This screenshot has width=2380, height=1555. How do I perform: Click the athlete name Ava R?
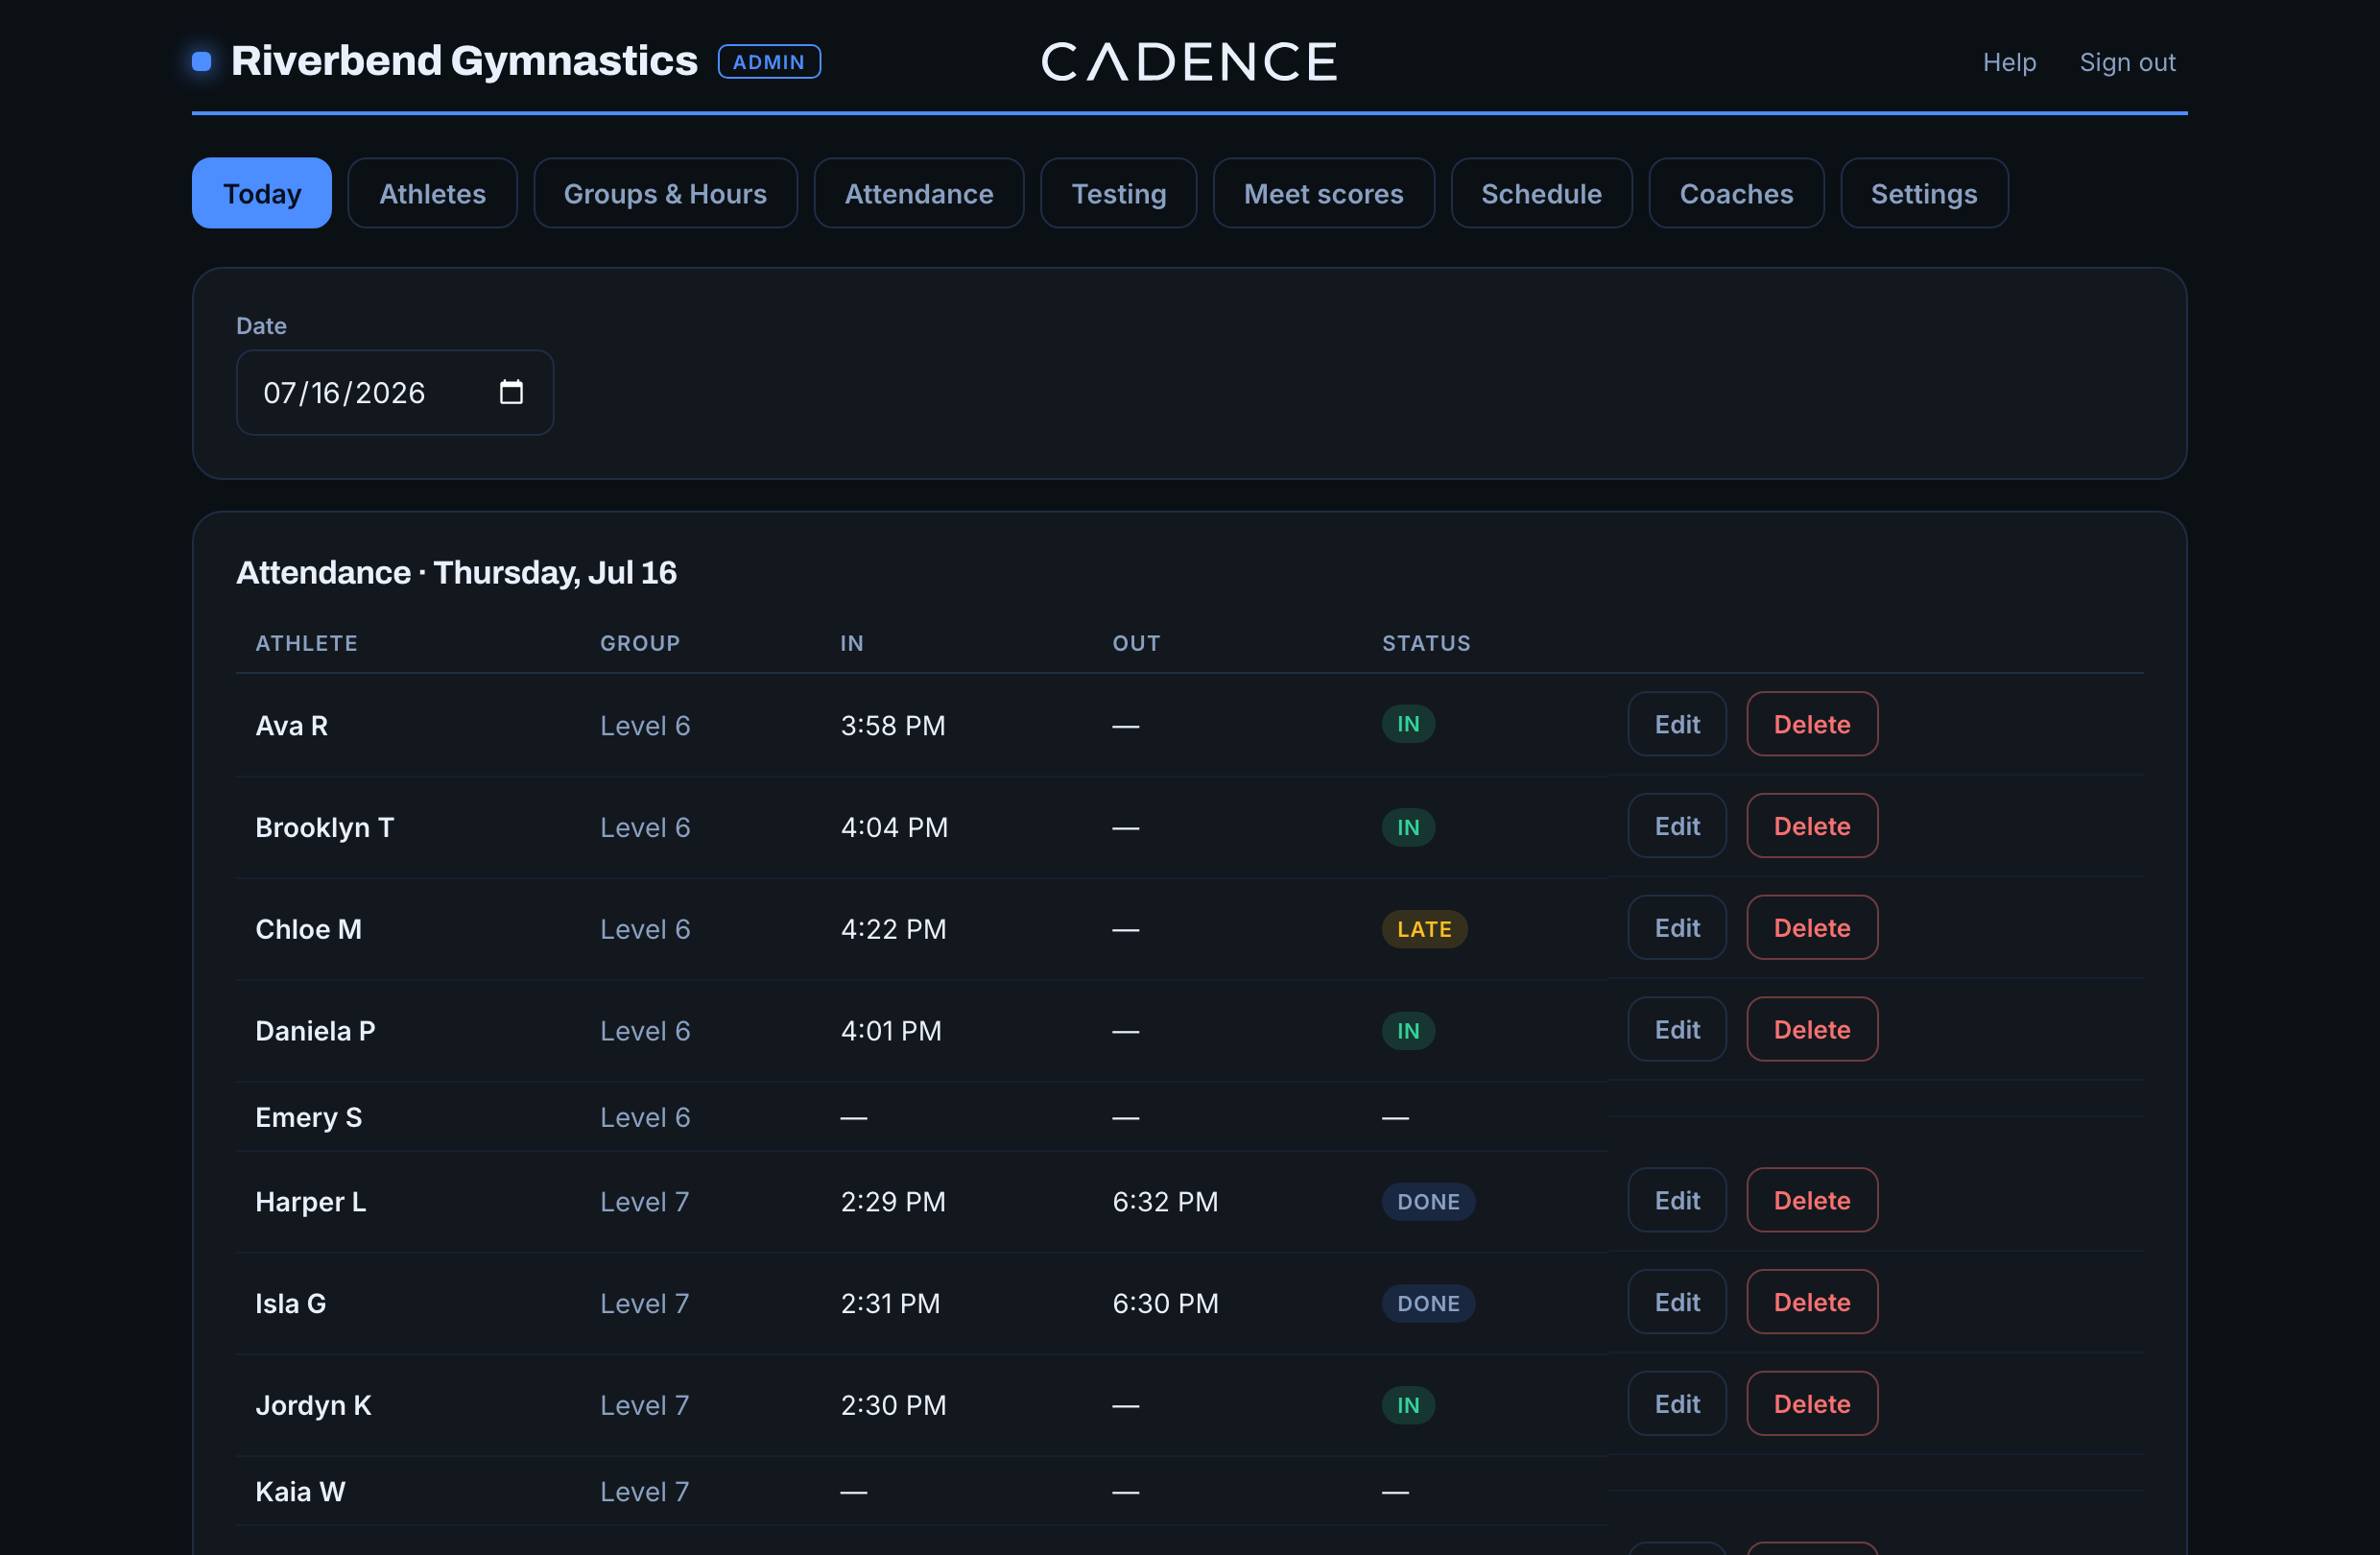tap(292, 725)
